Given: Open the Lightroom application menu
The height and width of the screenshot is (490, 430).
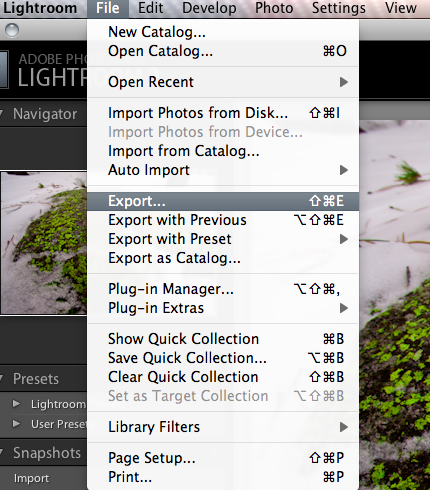Looking at the screenshot, I should (x=40, y=8).
